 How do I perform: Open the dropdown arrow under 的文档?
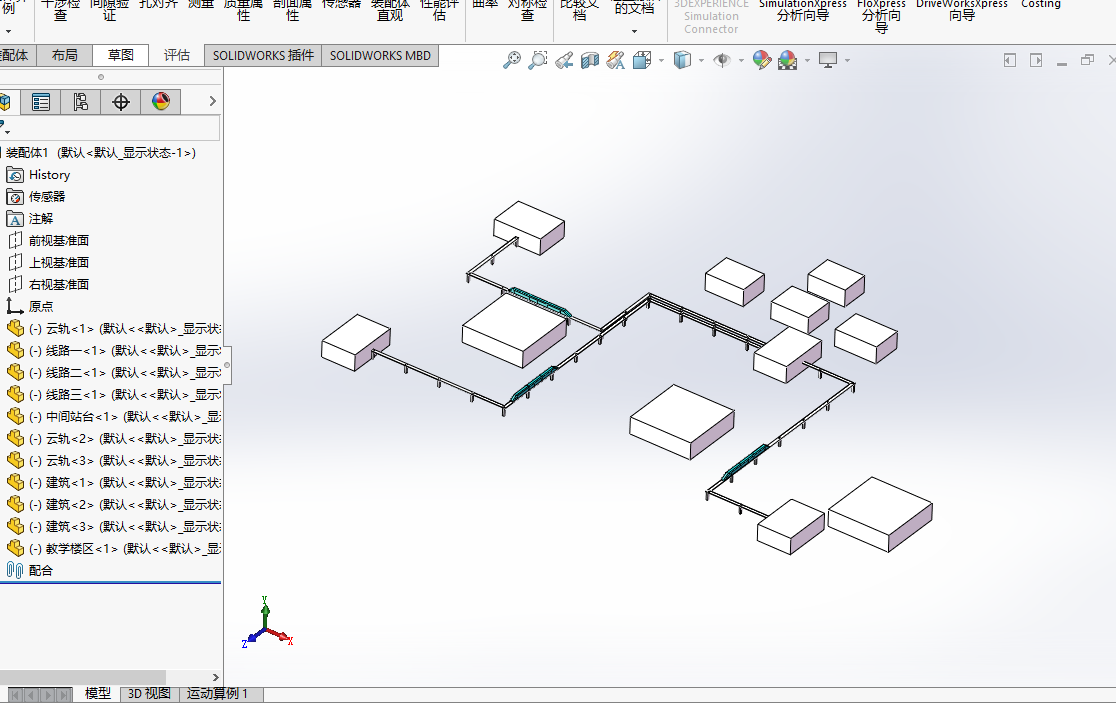(634, 31)
